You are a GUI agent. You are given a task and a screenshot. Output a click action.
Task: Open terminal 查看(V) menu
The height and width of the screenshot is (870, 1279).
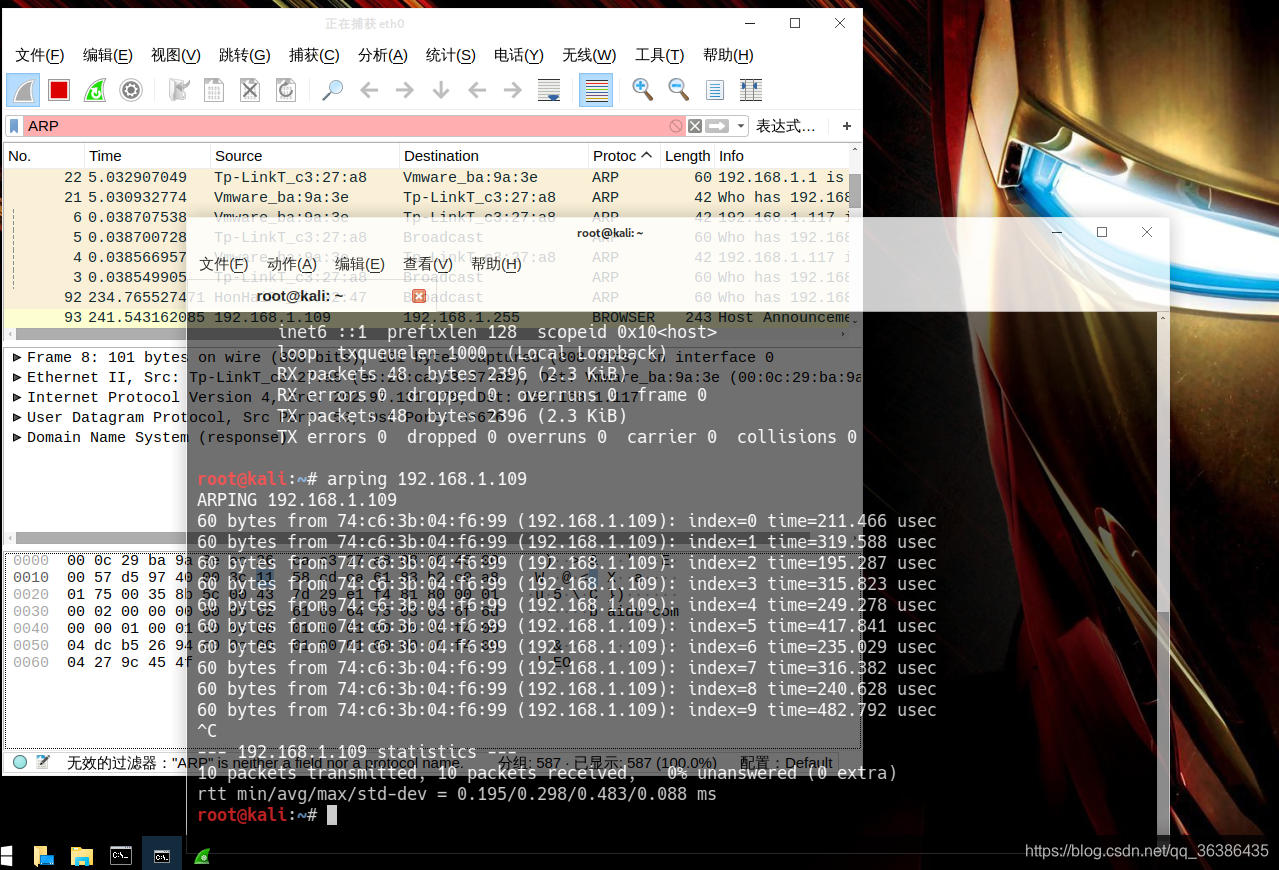(x=428, y=264)
